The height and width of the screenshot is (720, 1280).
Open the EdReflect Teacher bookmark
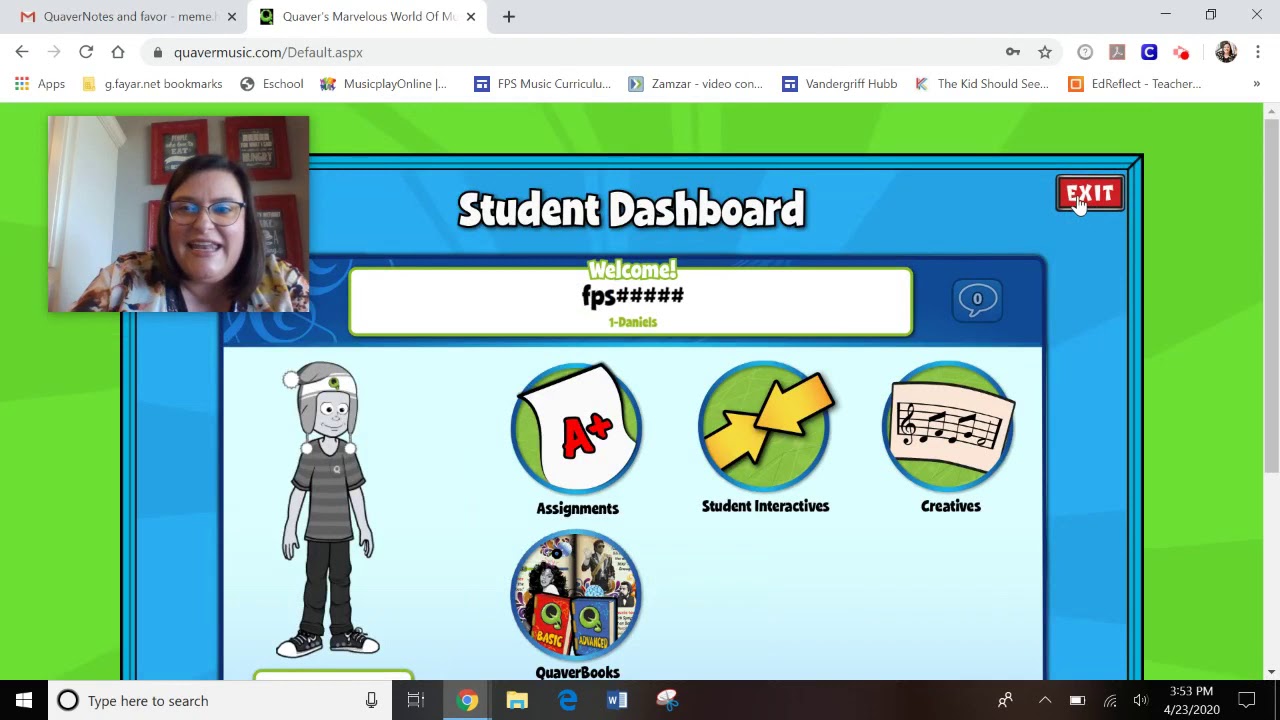(x=1135, y=84)
